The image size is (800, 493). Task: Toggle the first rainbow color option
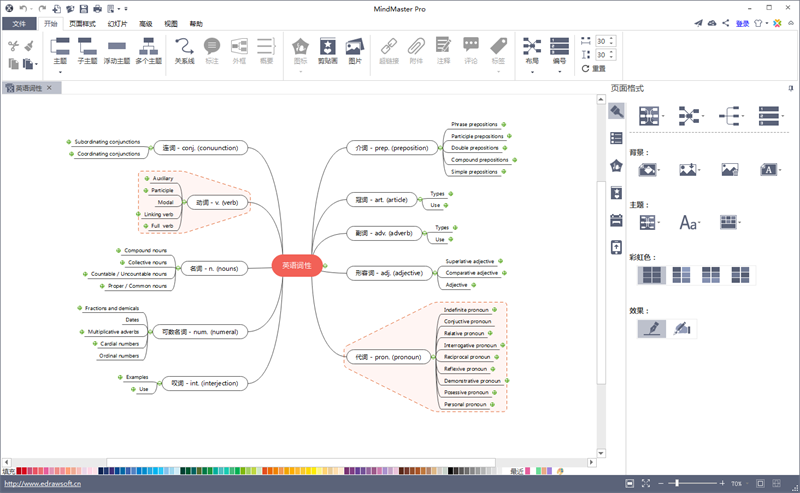[652, 275]
